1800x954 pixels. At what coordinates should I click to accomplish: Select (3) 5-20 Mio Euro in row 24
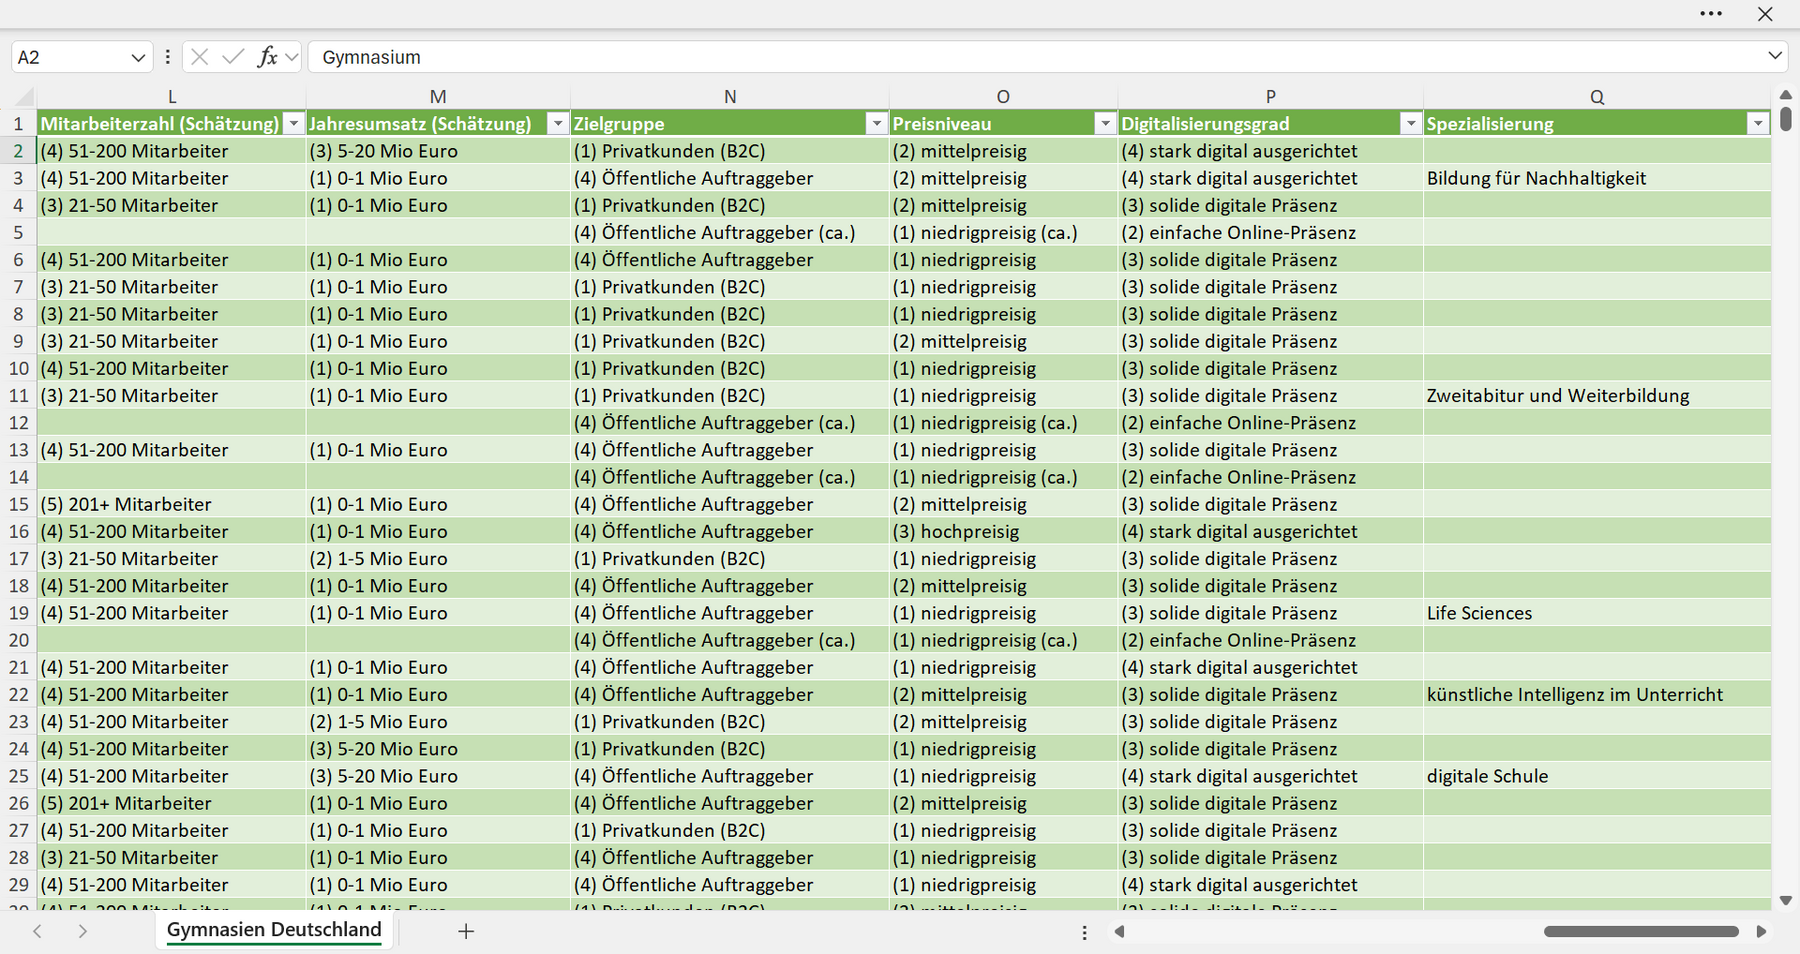click(438, 749)
